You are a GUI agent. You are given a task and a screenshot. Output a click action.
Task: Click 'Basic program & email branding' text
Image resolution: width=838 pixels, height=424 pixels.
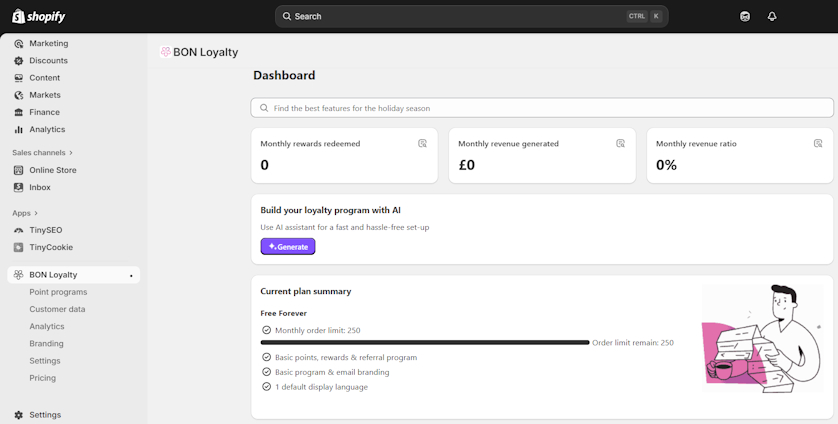(x=332, y=372)
